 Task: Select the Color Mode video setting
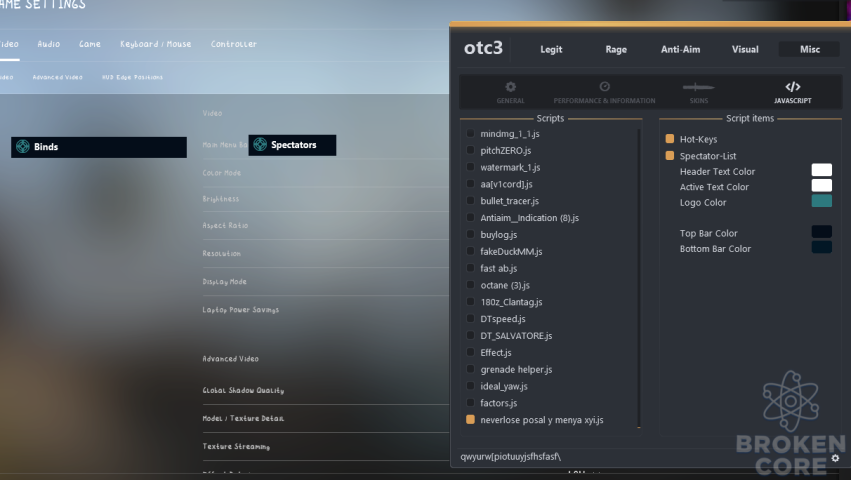coord(222,173)
